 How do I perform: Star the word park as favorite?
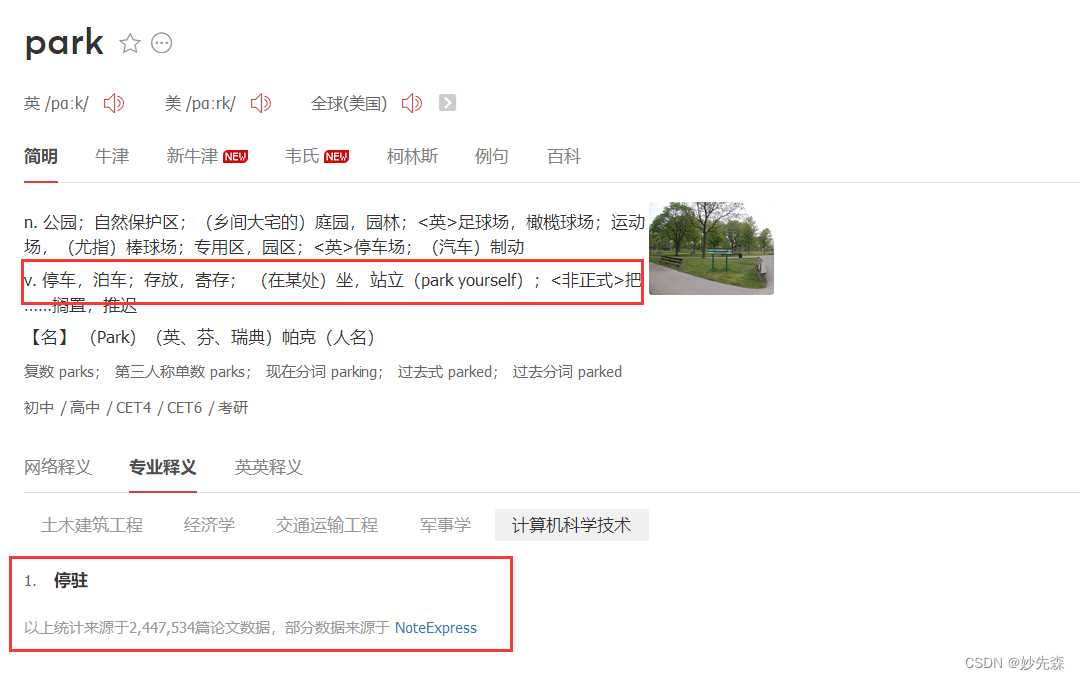click(x=129, y=43)
